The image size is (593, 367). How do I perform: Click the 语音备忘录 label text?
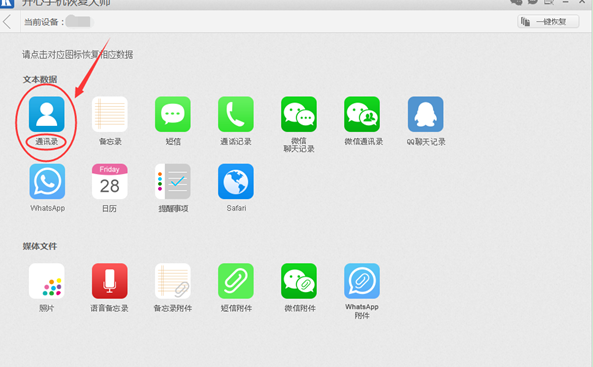point(109,308)
